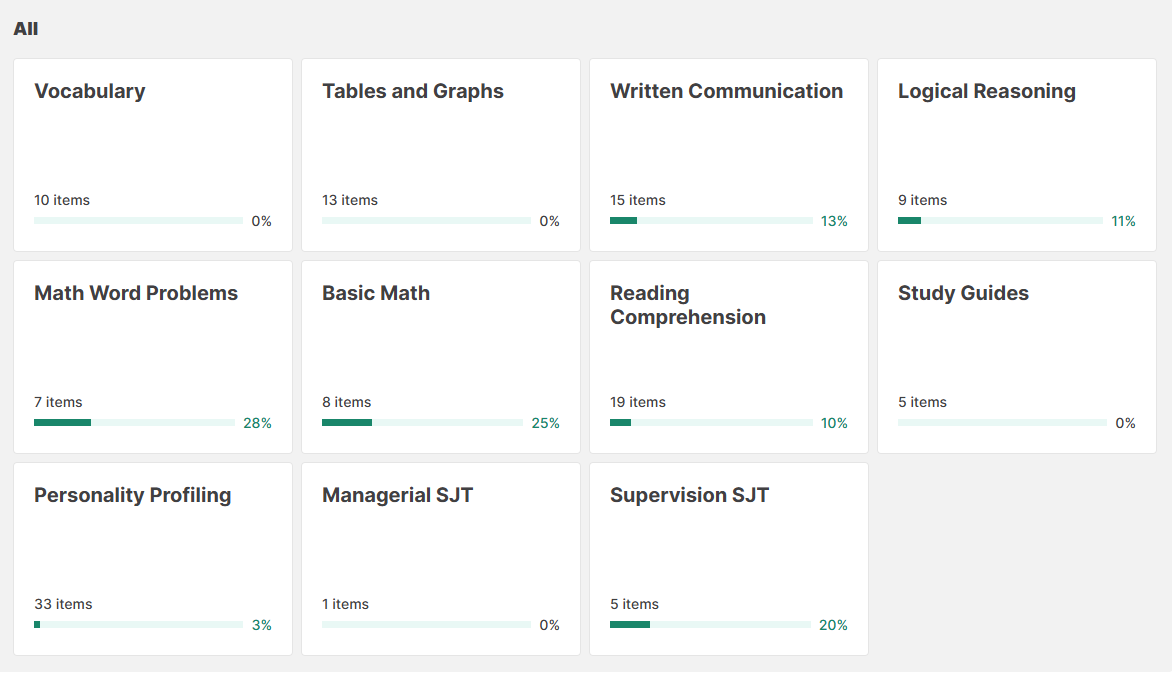
Task: Click the Written Communication progress bar
Action: click(x=711, y=221)
